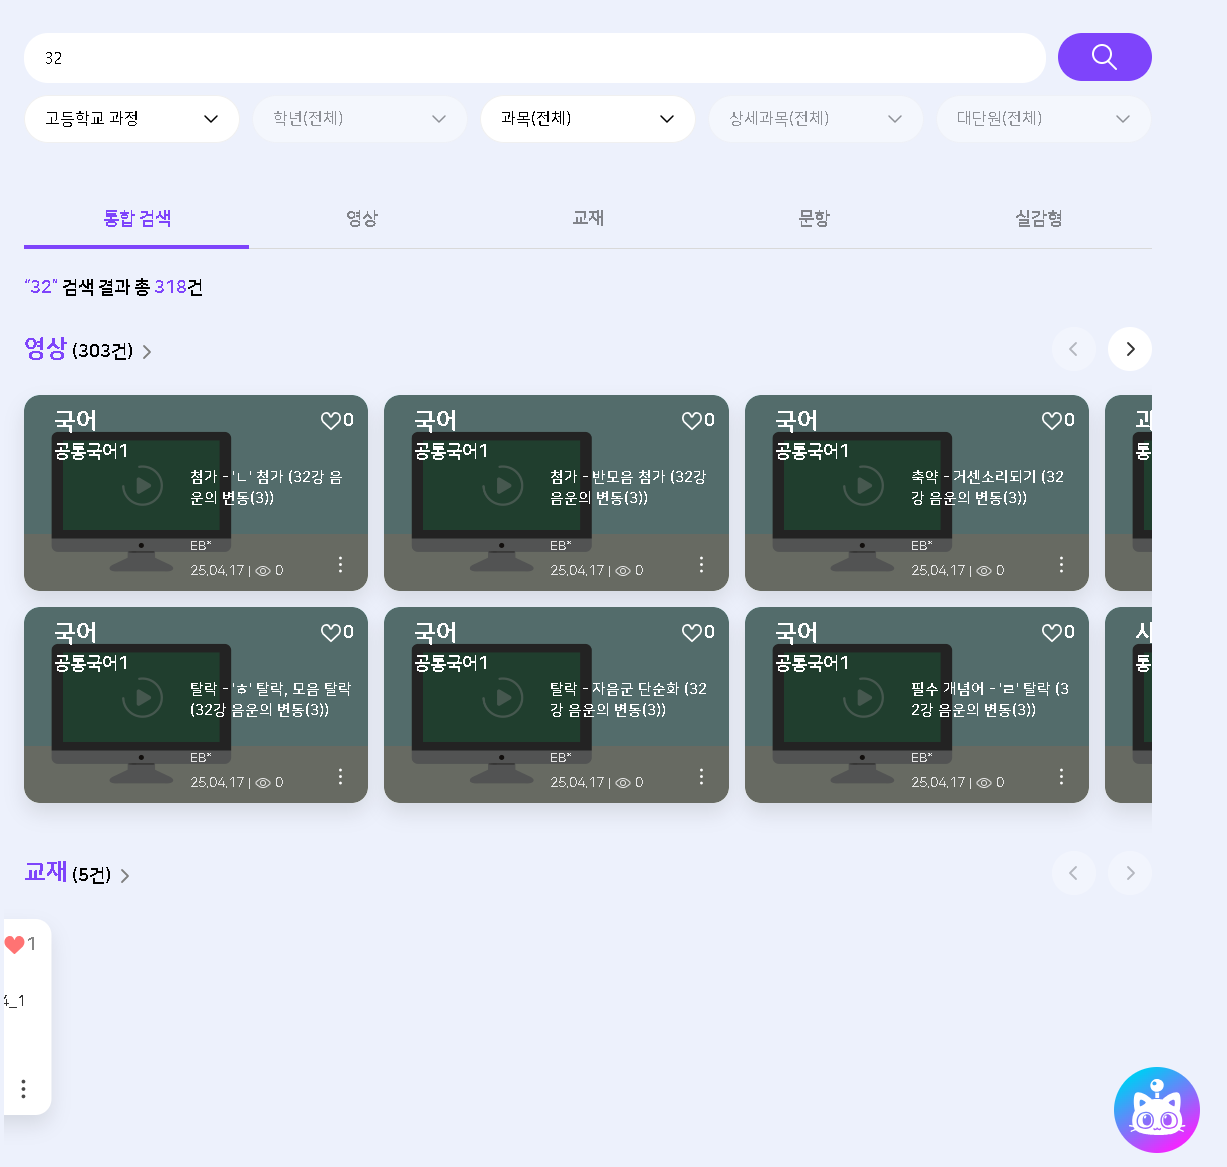Expand the 고등학교 과정 dropdown
1227x1167 pixels.
click(x=131, y=119)
